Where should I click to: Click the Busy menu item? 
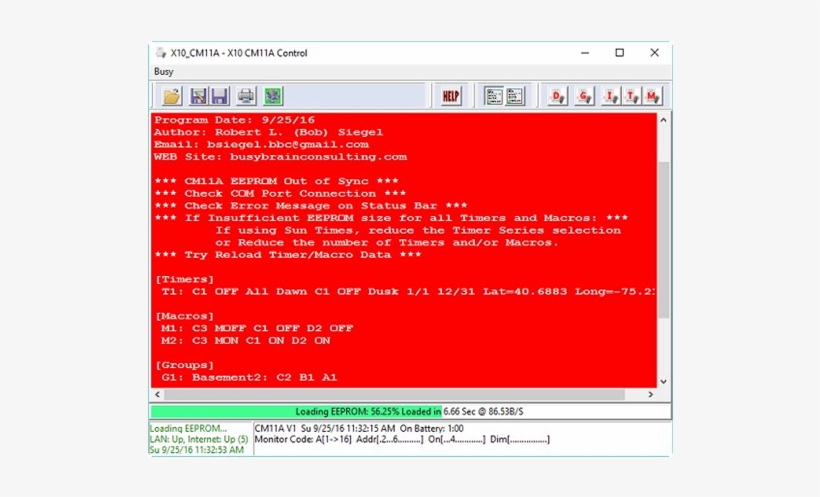(164, 72)
